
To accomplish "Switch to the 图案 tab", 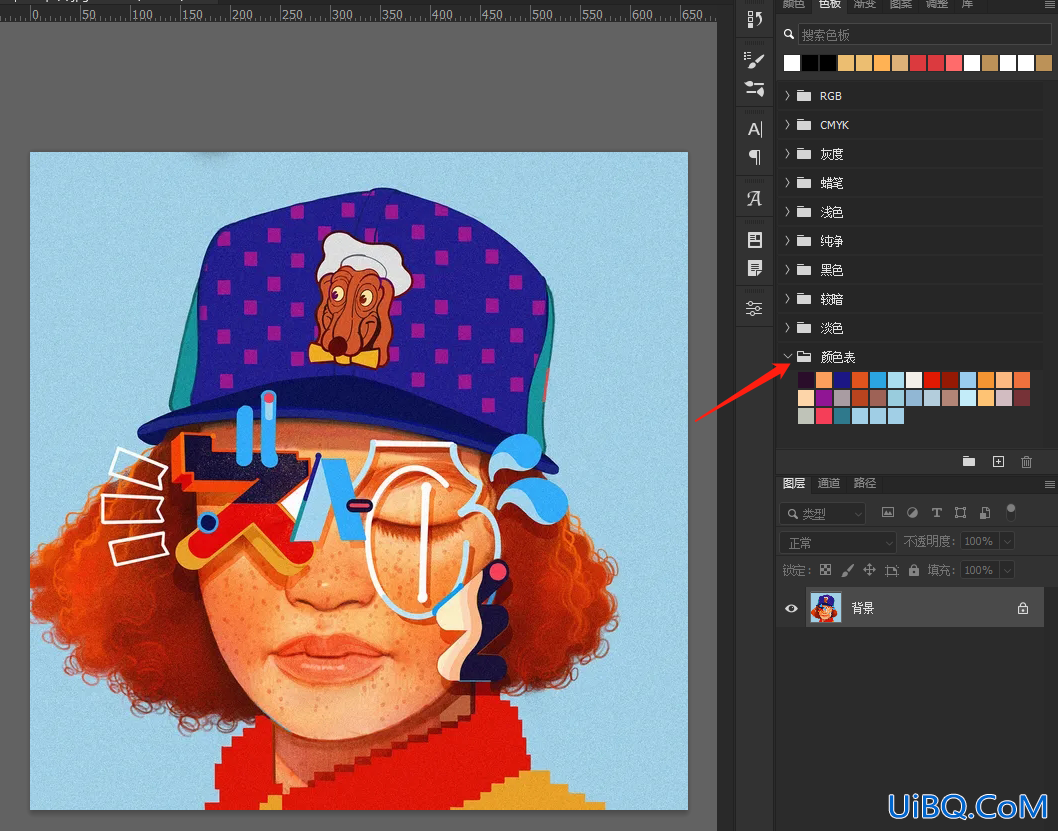I will (901, 4).
